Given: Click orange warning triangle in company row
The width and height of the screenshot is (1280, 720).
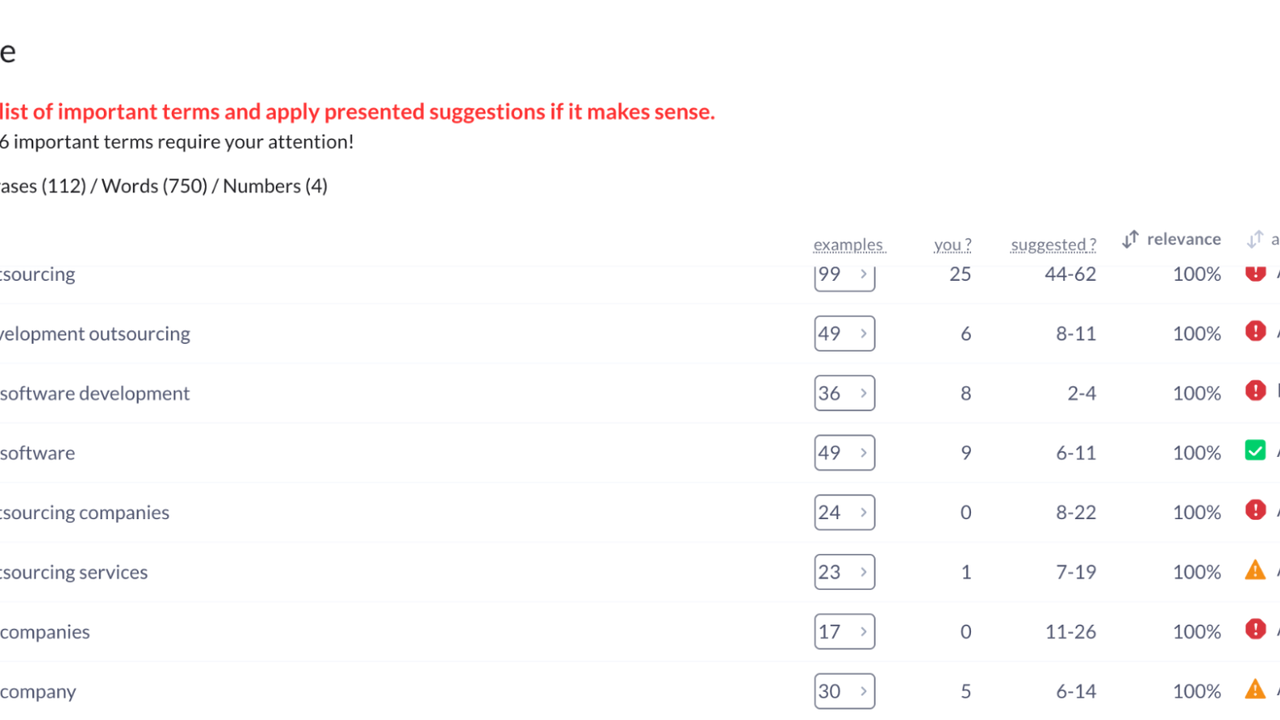Looking at the screenshot, I should tap(1255, 689).
